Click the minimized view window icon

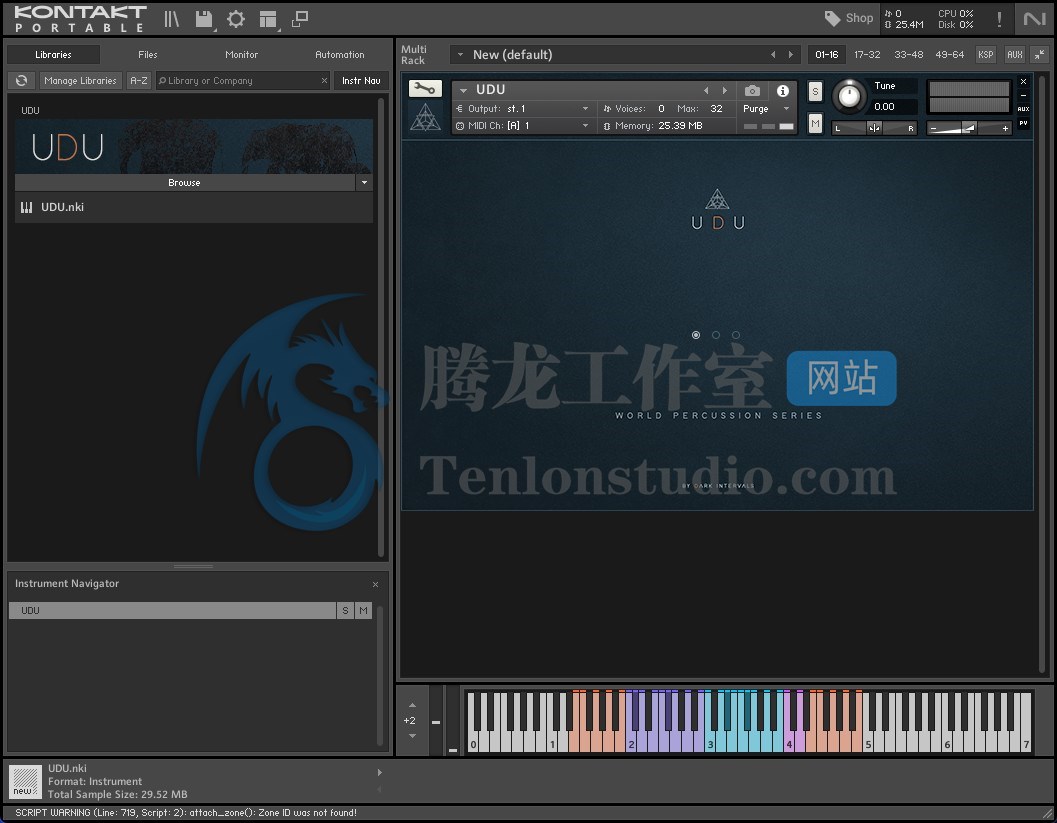coord(300,19)
